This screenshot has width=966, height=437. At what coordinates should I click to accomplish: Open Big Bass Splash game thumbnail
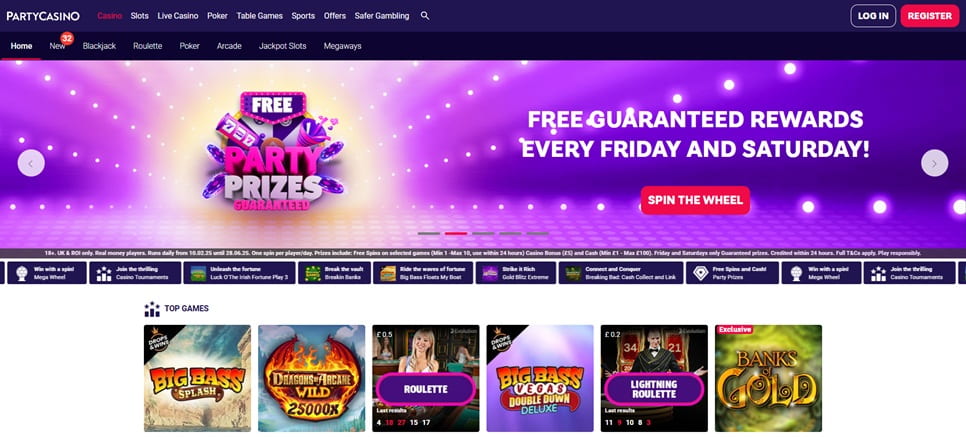pos(197,378)
